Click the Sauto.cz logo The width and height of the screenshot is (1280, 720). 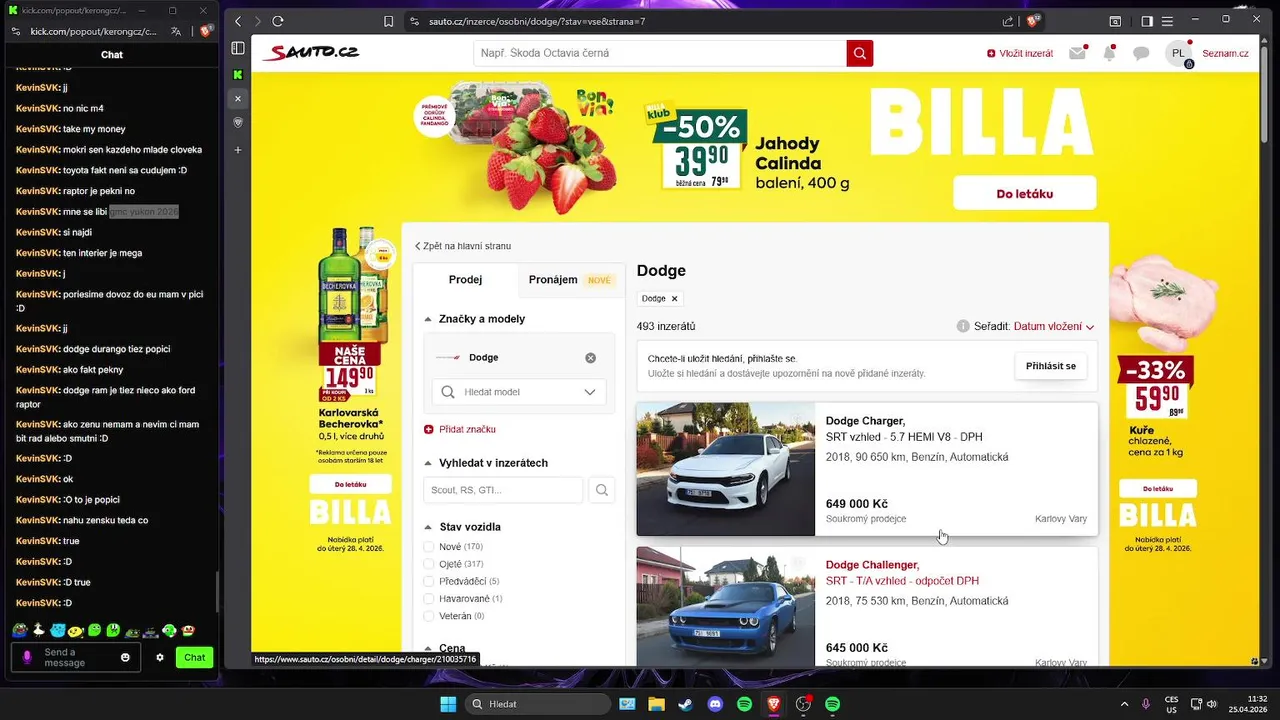coord(310,53)
